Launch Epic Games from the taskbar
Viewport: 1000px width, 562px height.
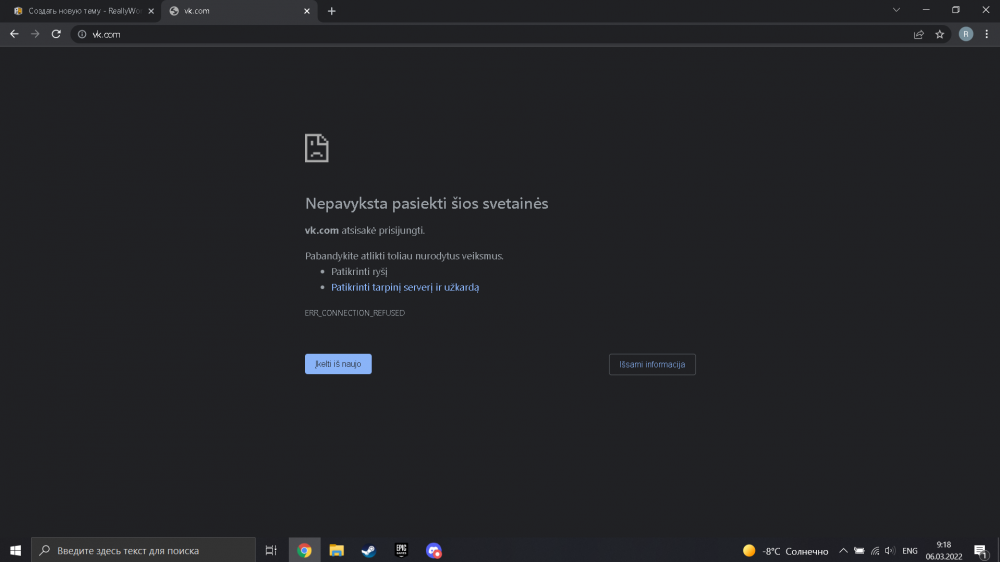coord(401,550)
